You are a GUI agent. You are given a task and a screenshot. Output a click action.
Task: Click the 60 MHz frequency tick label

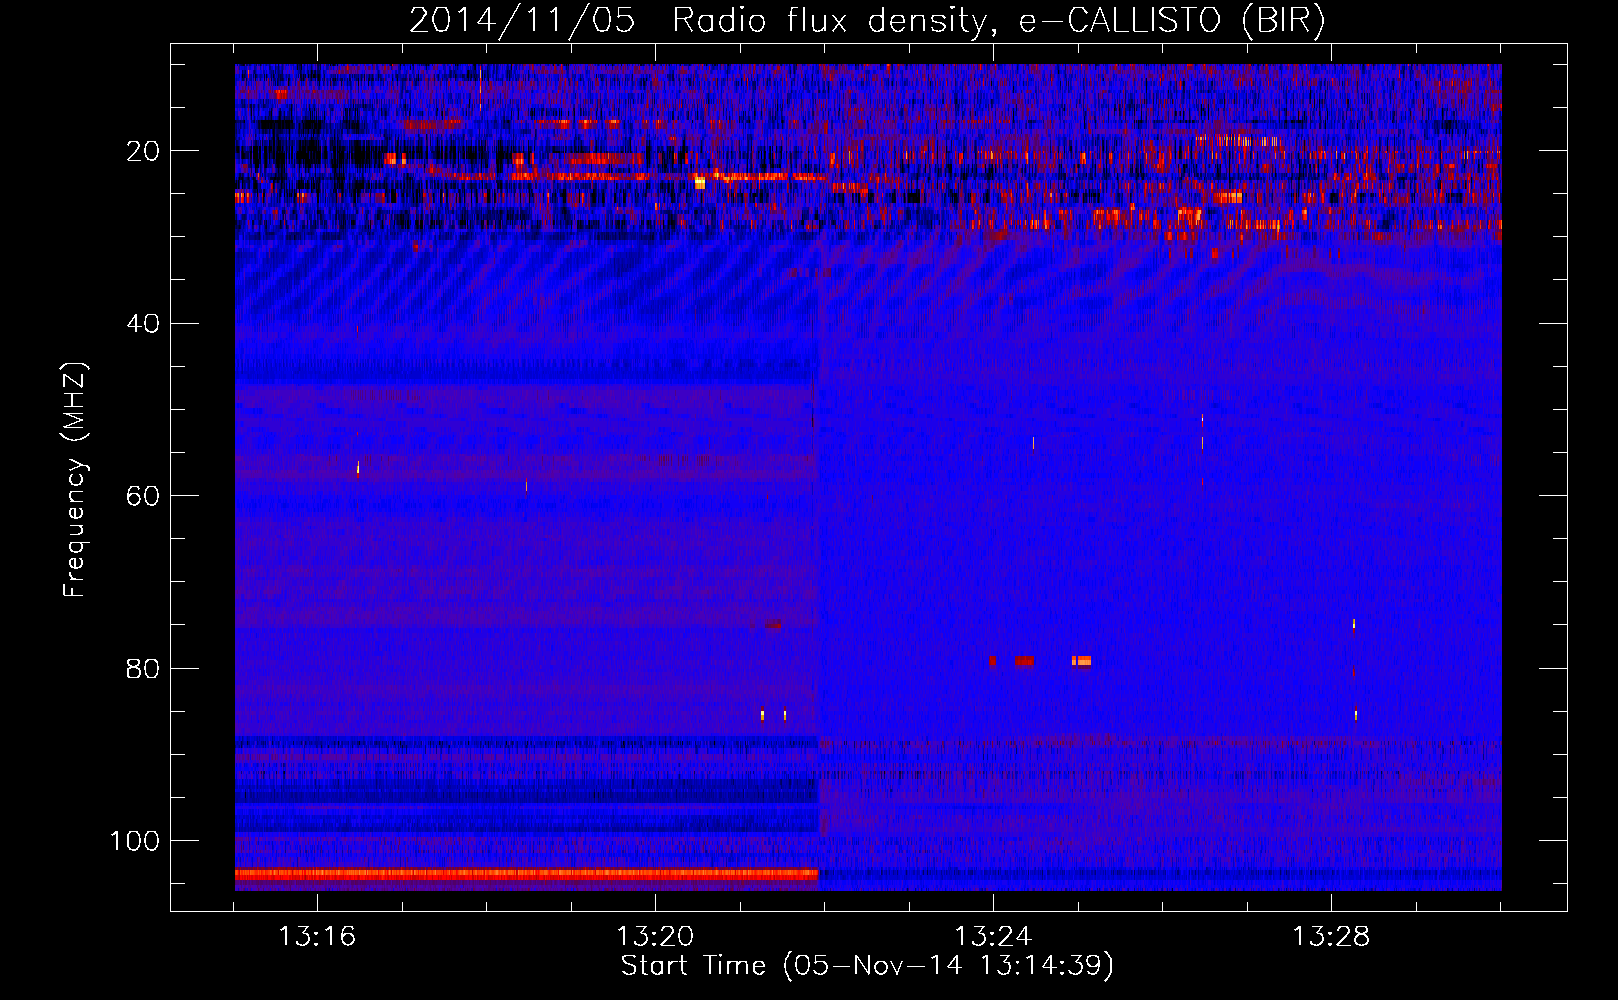pos(144,496)
